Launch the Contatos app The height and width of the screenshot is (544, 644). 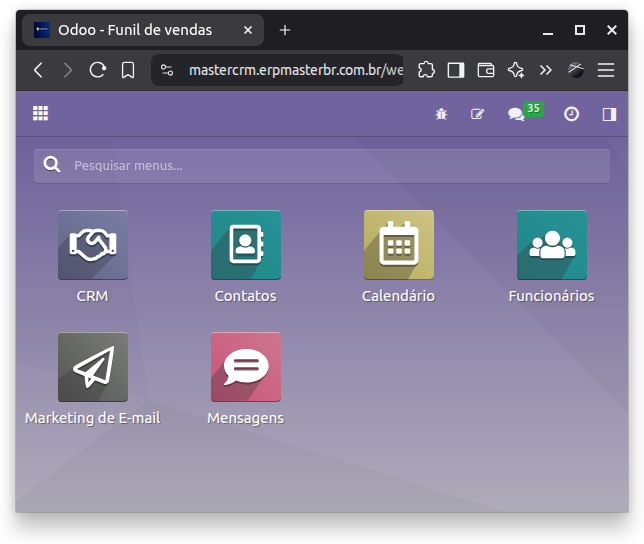pos(245,245)
